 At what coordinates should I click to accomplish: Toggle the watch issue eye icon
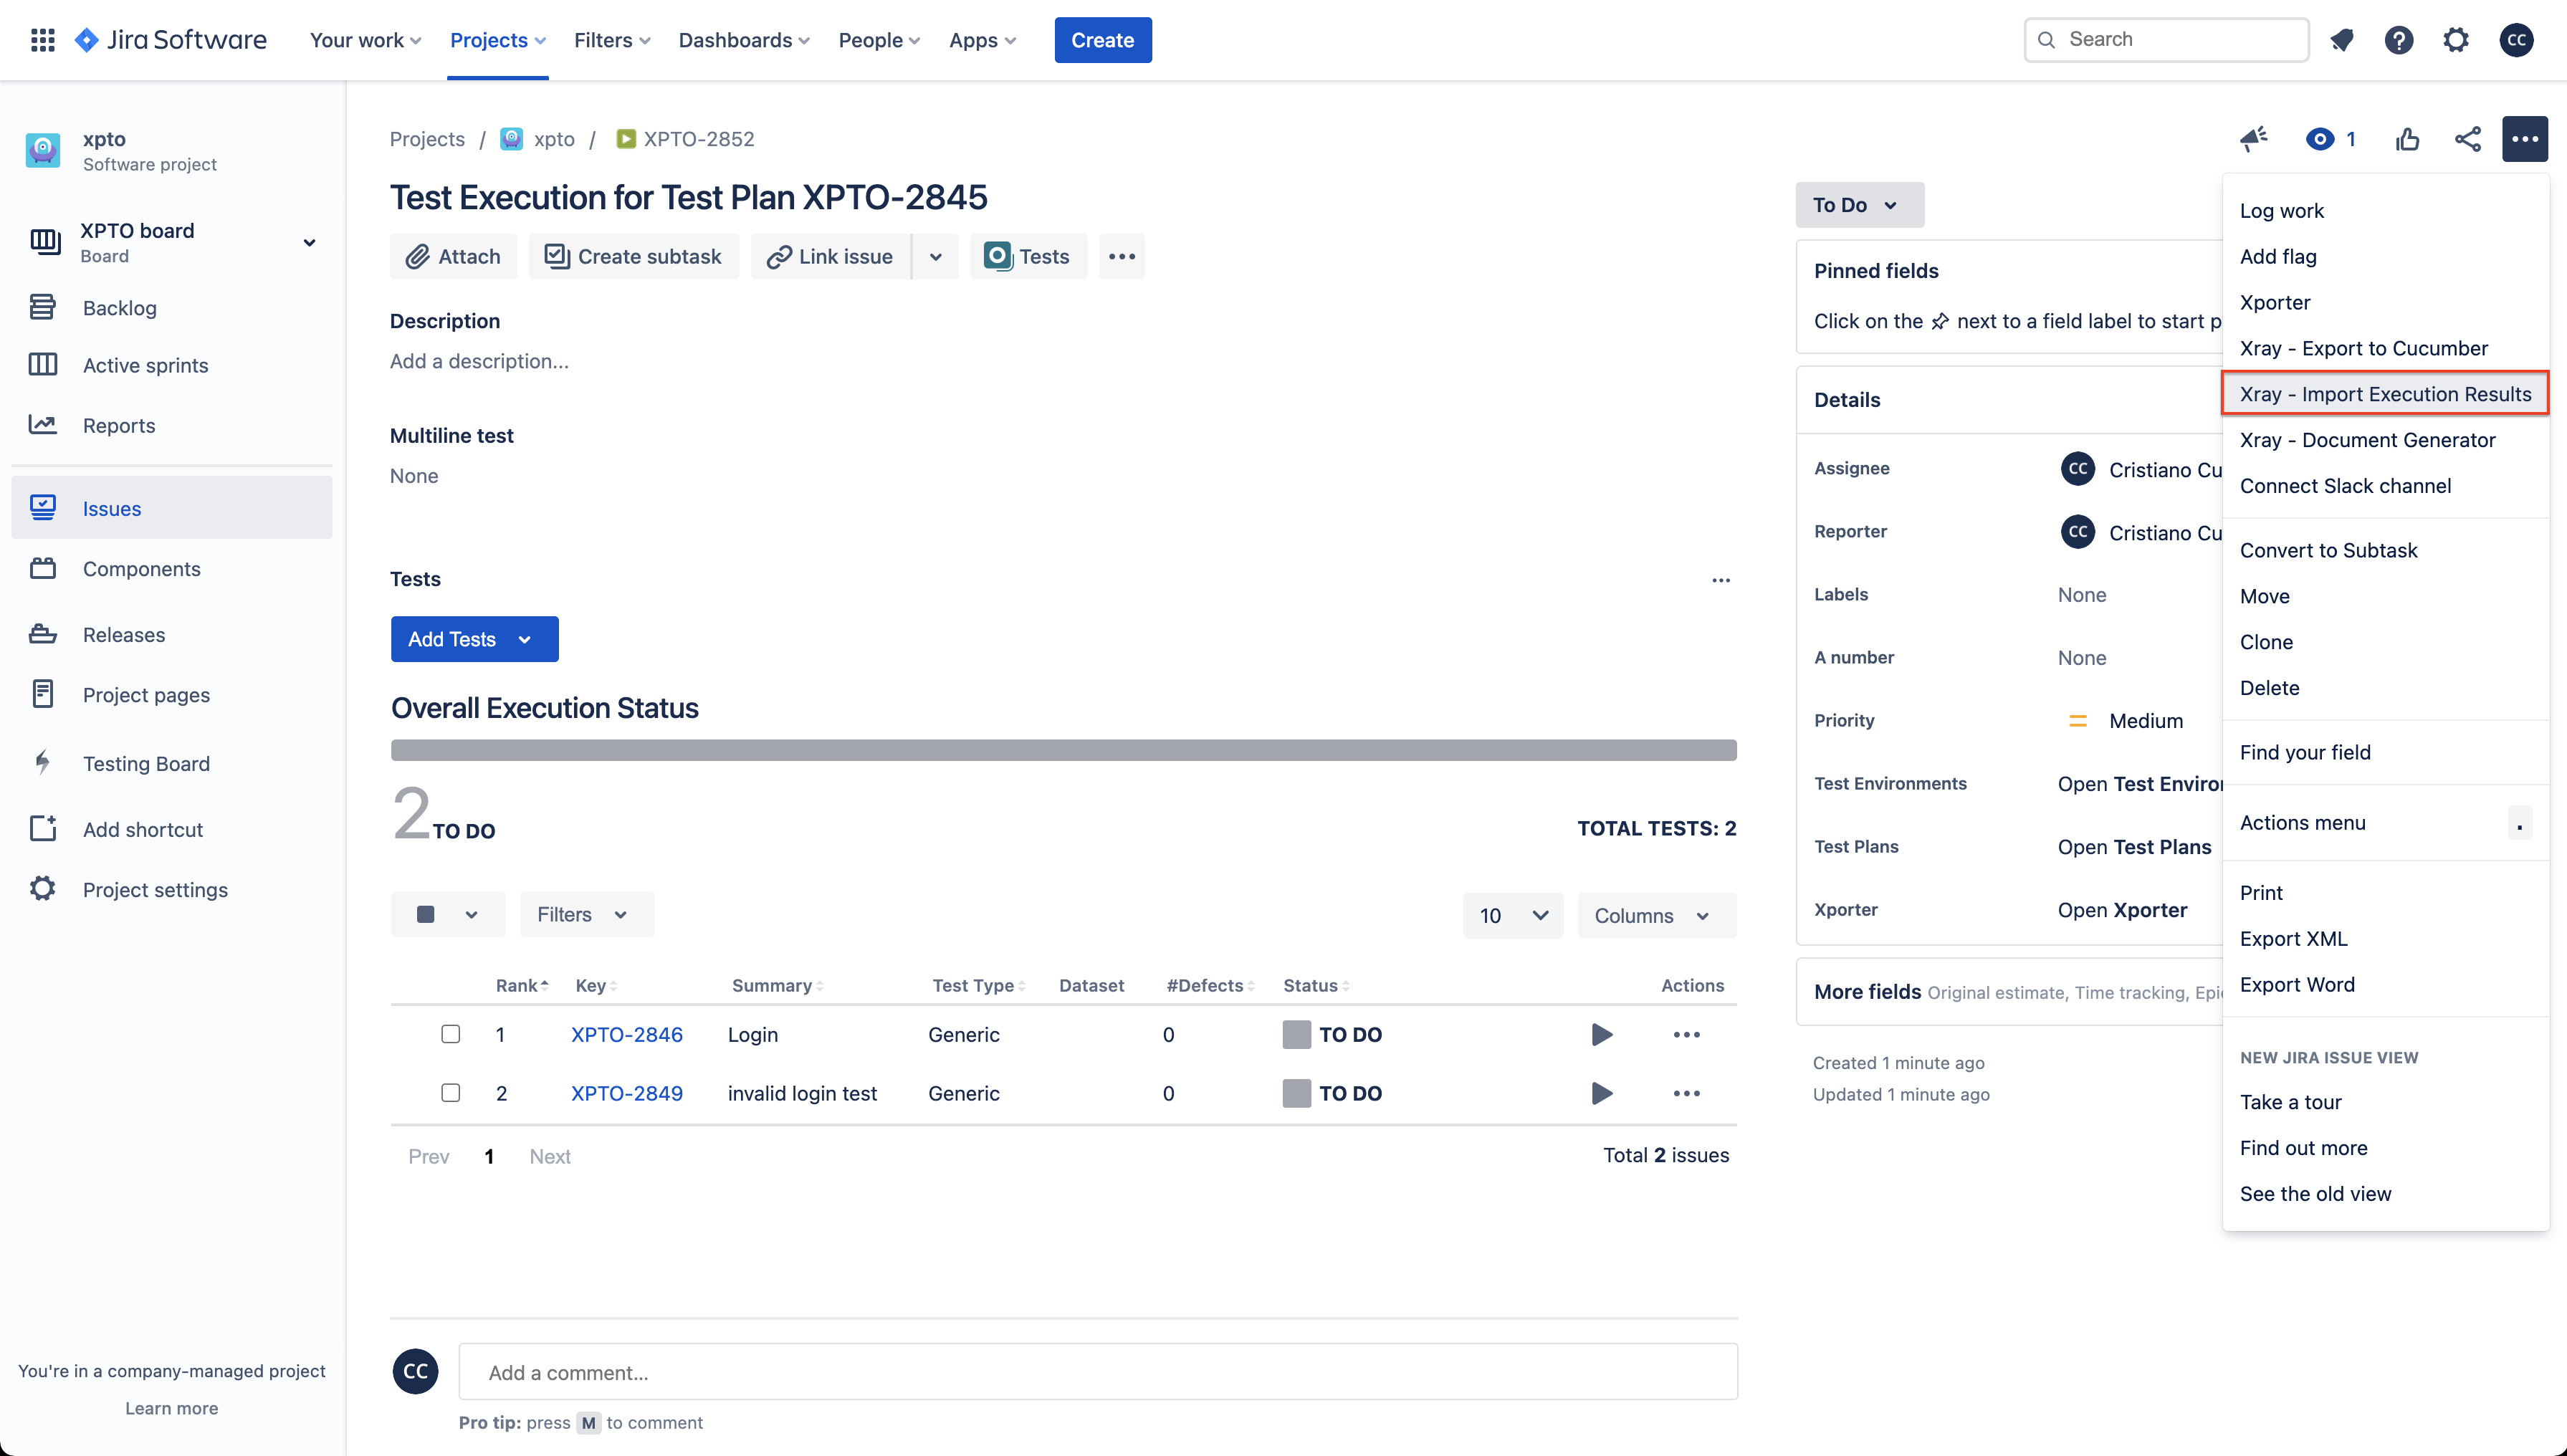click(2319, 139)
